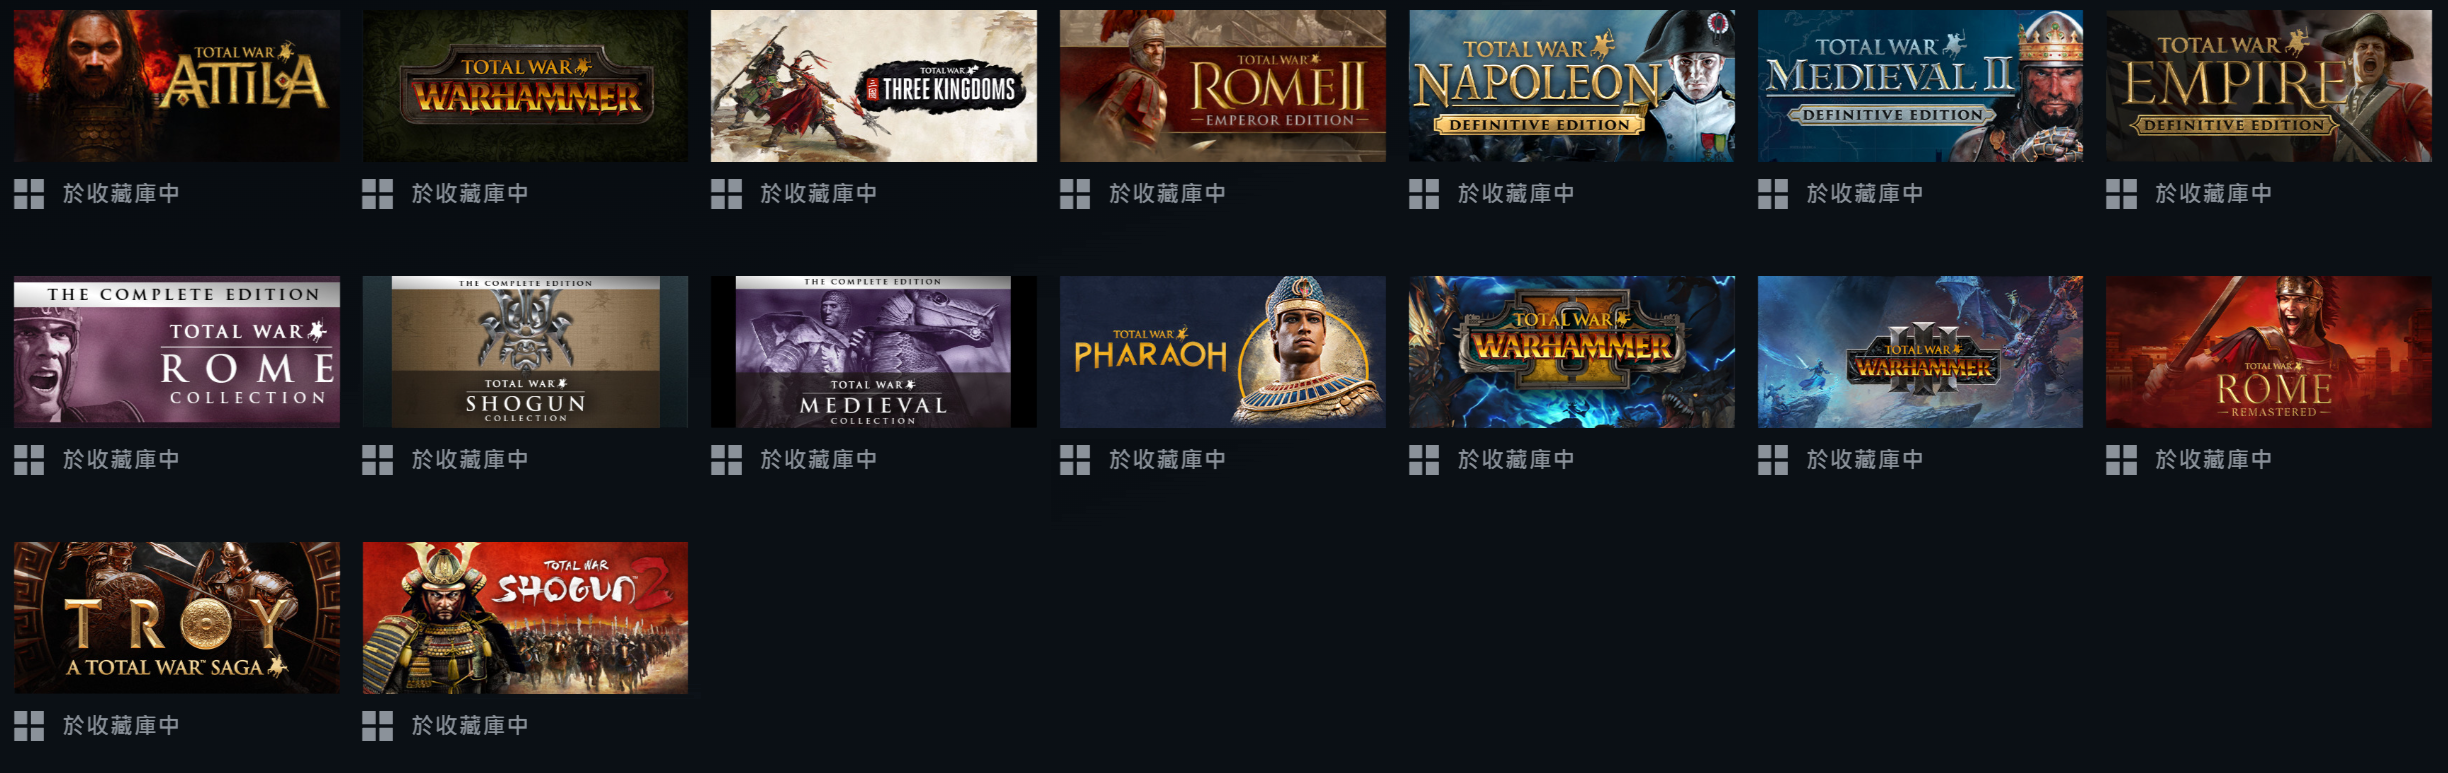Click library grid icon under Empire

click(2121, 194)
